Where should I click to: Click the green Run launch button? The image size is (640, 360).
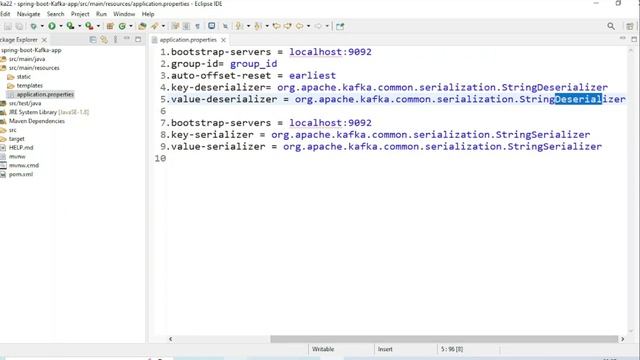[52, 26]
